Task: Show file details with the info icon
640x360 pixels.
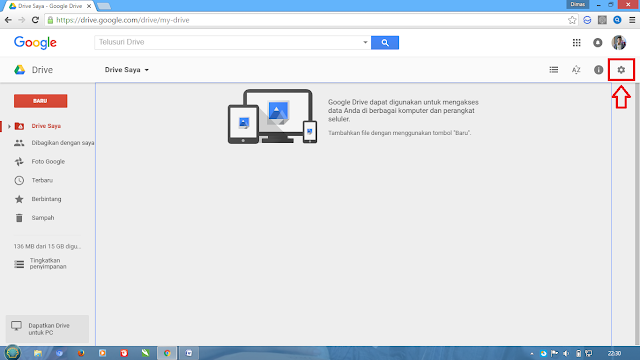Action: [598, 70]
